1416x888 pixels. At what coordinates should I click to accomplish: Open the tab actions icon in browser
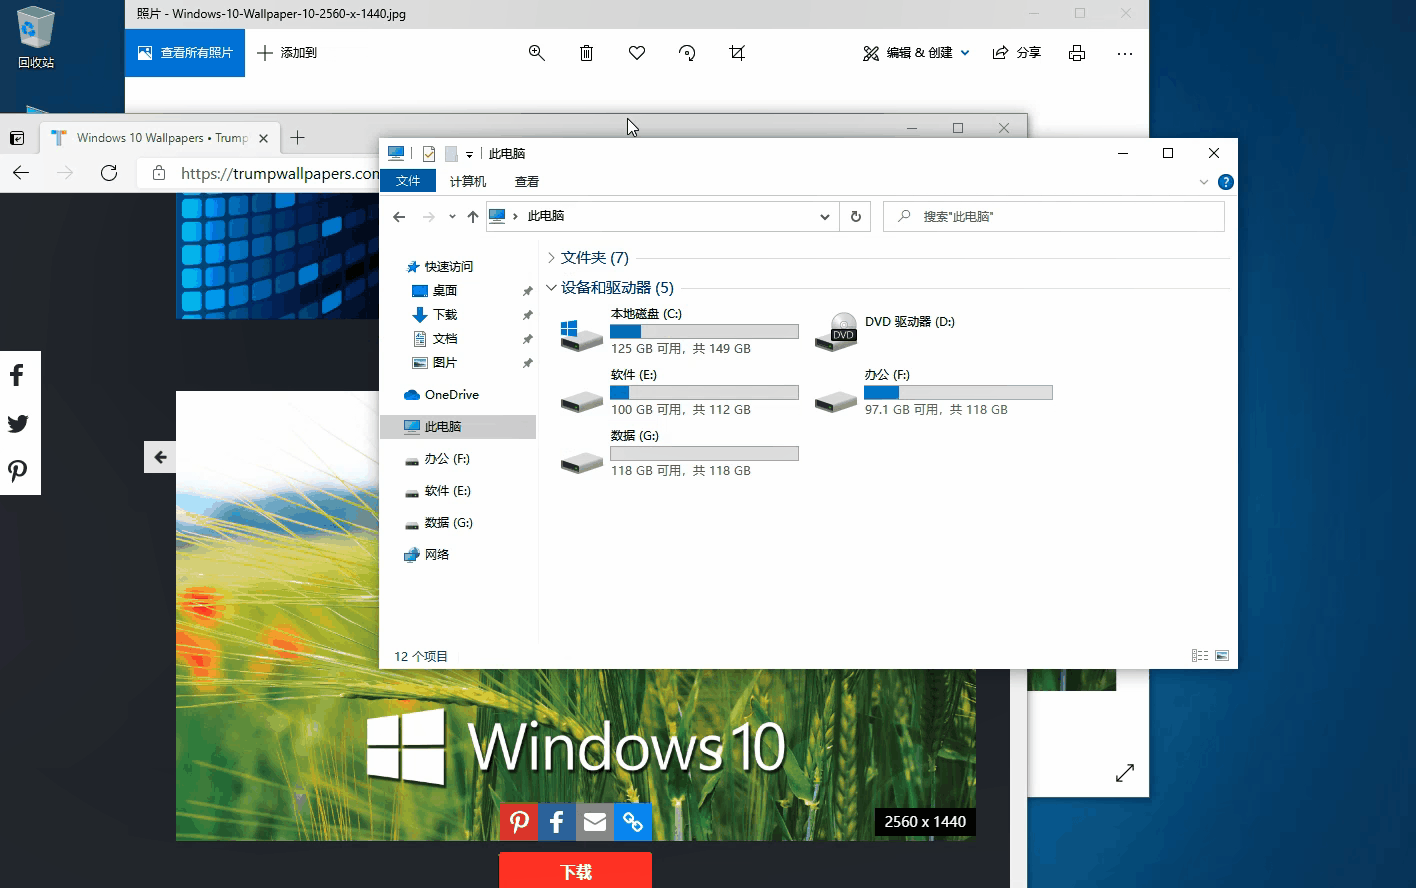(17, 138)
